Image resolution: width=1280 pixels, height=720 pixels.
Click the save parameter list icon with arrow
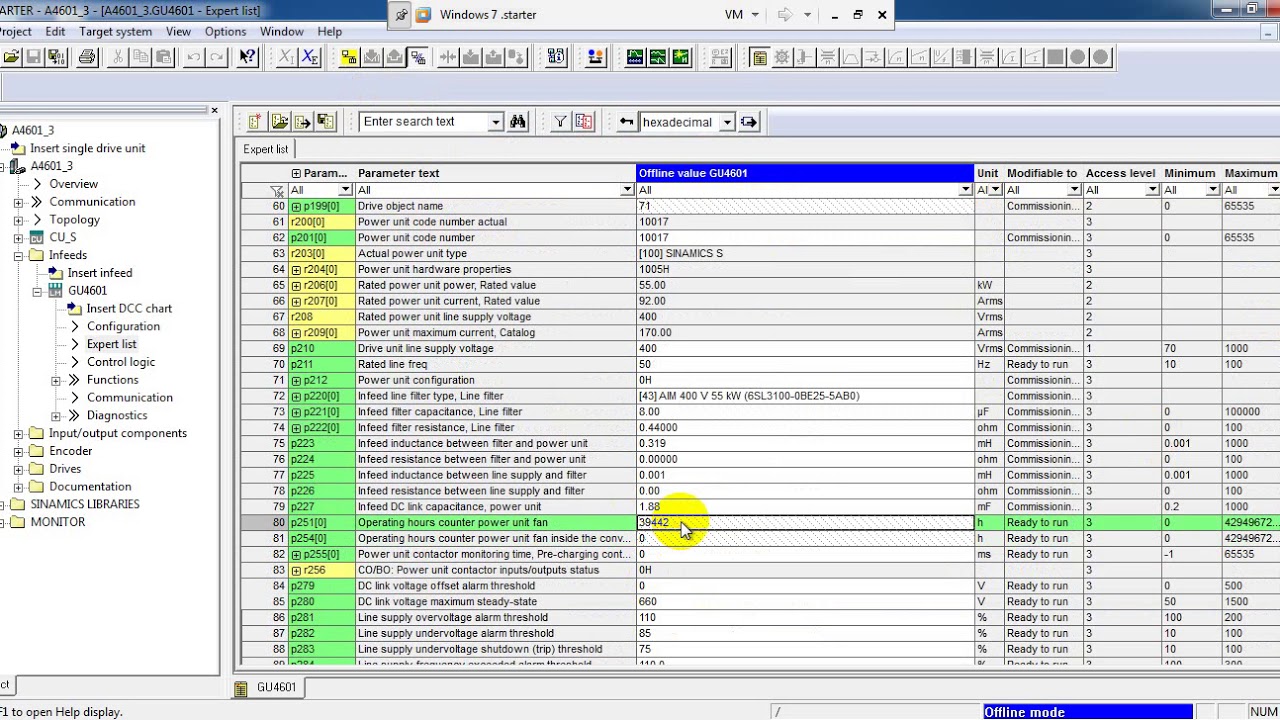click(x=302, y=122)
